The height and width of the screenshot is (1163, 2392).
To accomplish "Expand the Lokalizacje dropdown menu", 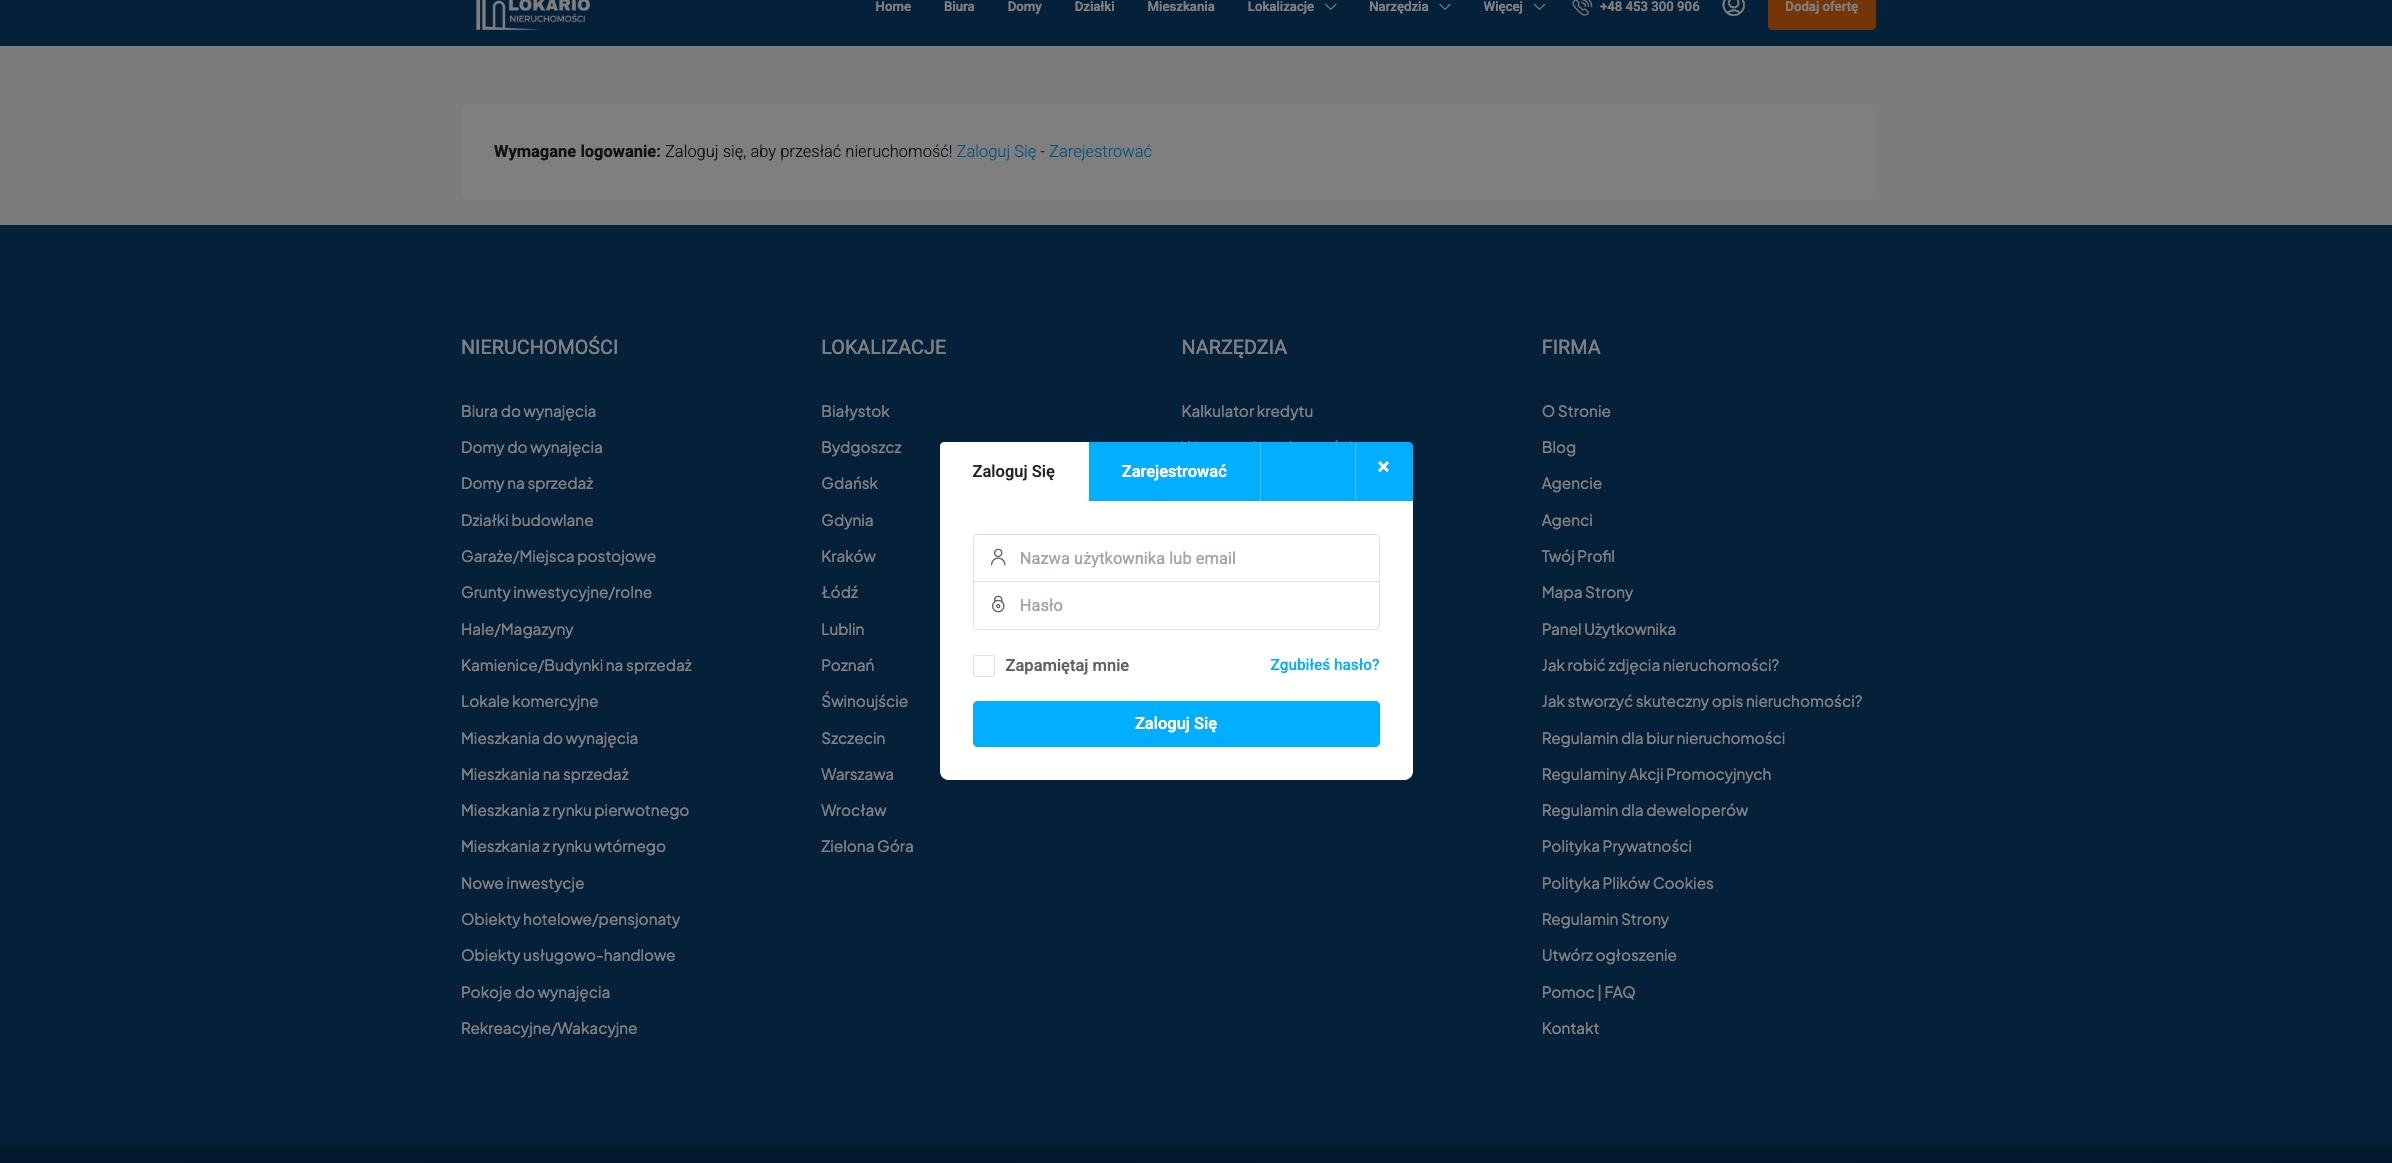I will click(x=1291, y=7).
